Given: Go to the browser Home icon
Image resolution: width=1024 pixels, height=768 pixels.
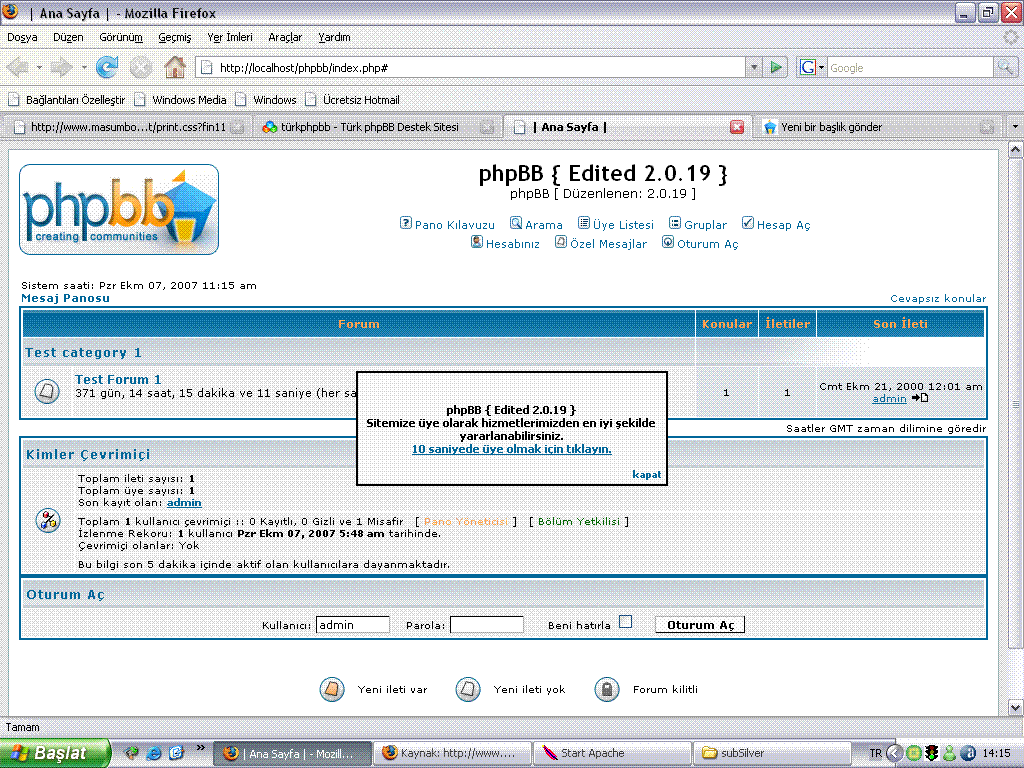Looking at the screenshot, I should (174, 67).
